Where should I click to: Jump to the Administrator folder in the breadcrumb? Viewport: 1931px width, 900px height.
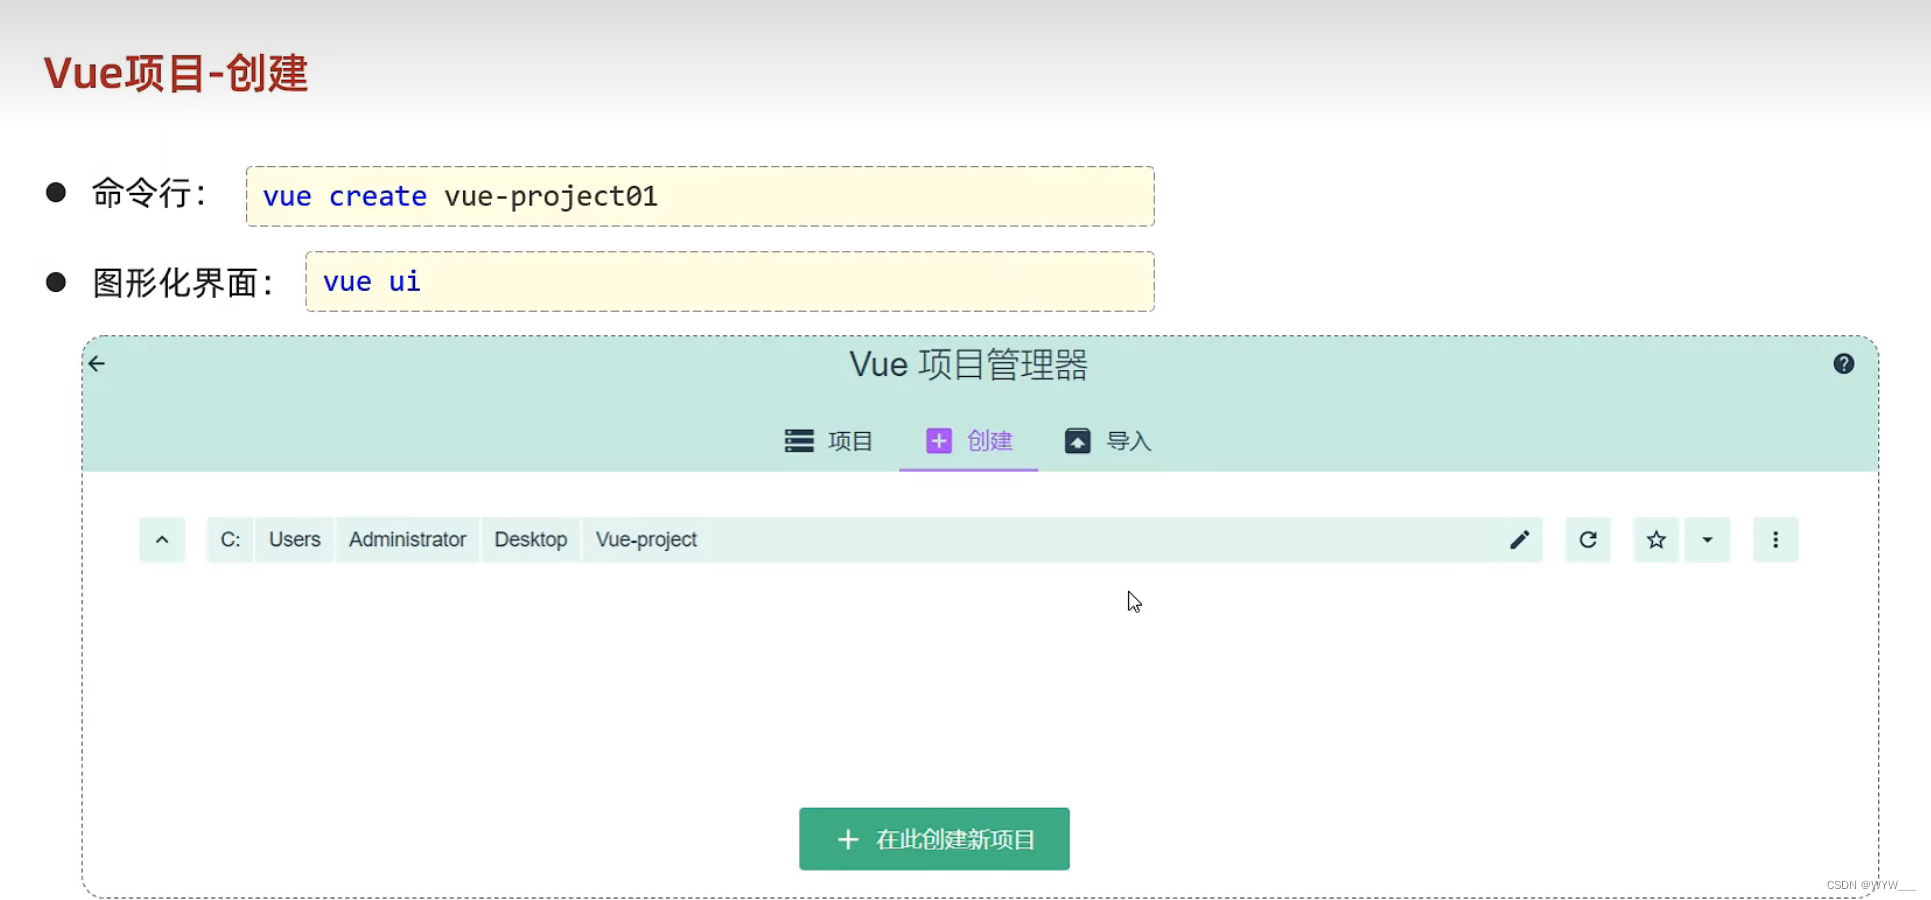pyautogui.click(x=407, y=539)
